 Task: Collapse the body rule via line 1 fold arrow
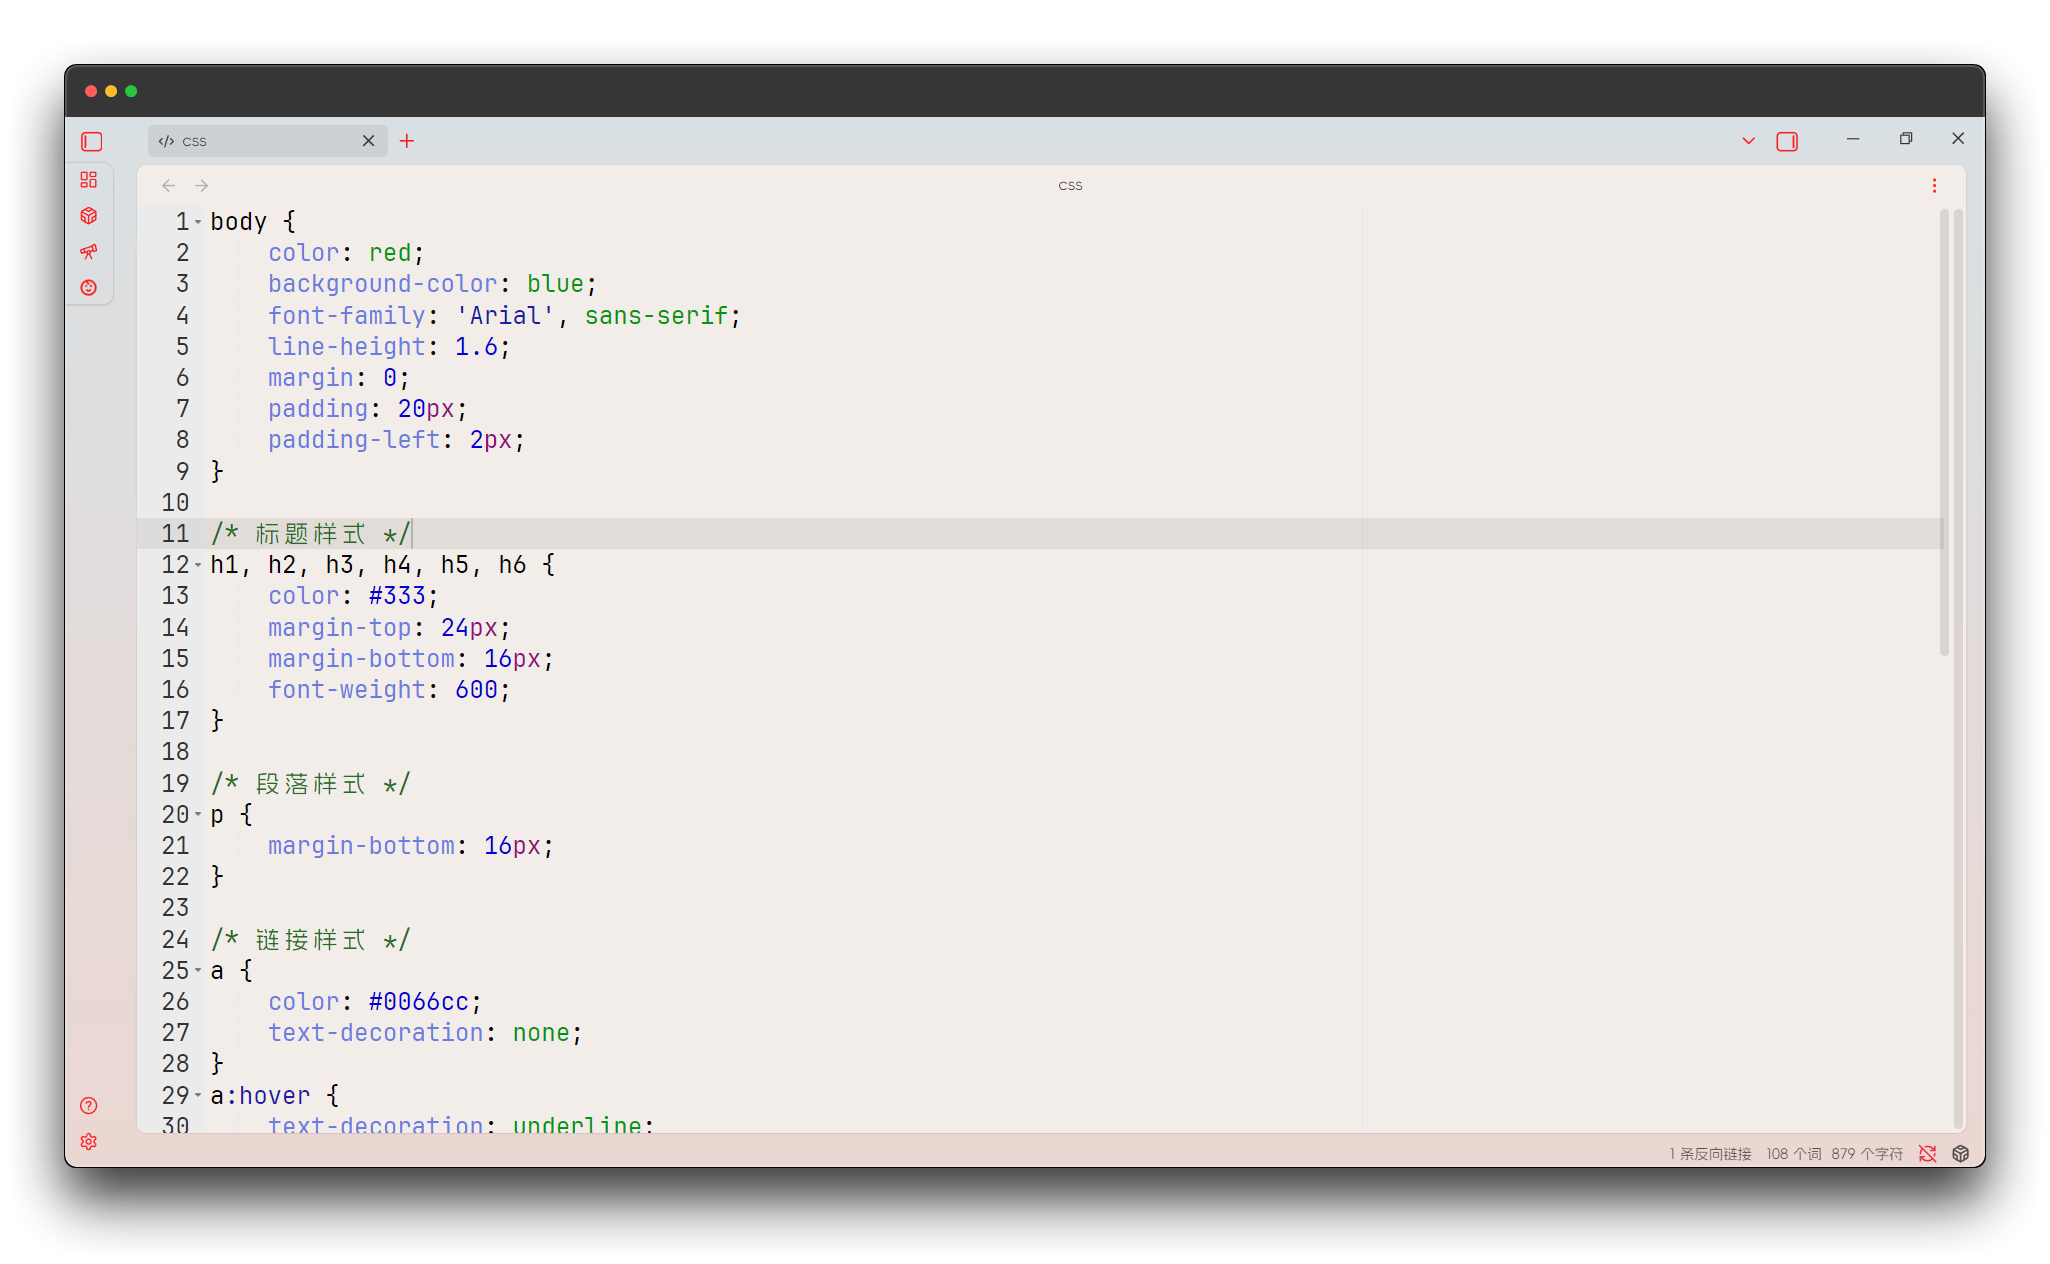click(x=197, y=221)
